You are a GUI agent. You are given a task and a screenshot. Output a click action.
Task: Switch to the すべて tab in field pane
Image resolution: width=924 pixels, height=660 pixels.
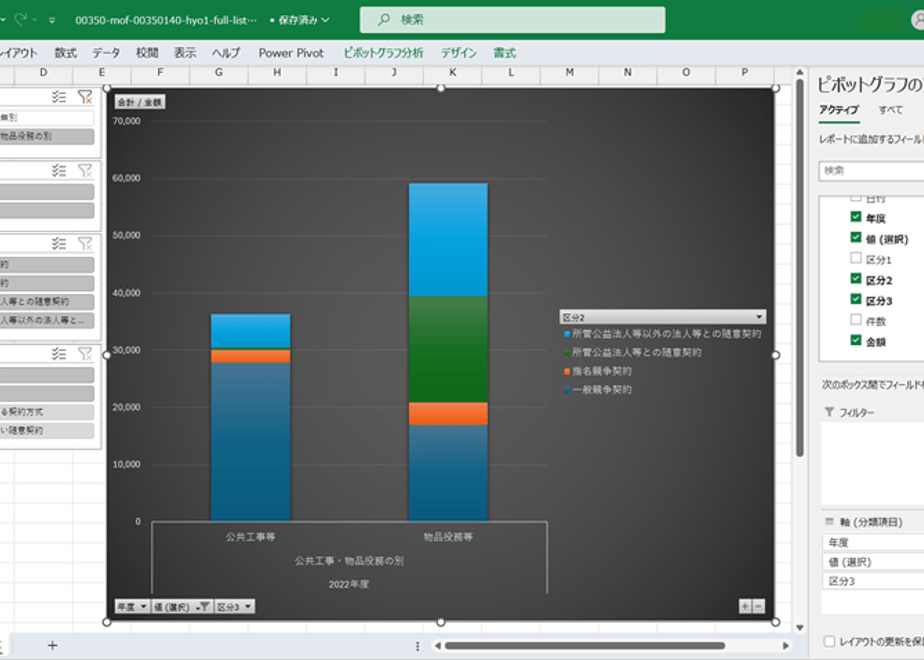(890, 110)
